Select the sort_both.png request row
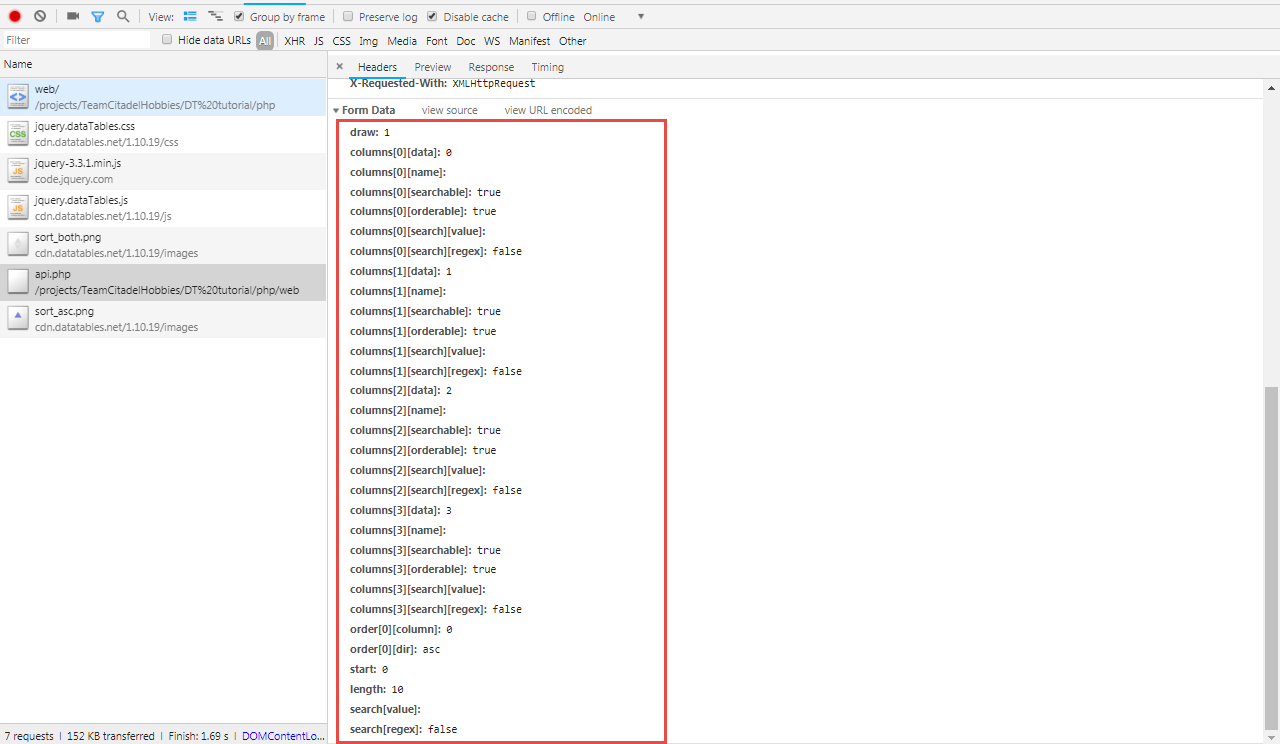This screenshot has height=744, width=1280. pyautogui.click(x=163, y=245)
